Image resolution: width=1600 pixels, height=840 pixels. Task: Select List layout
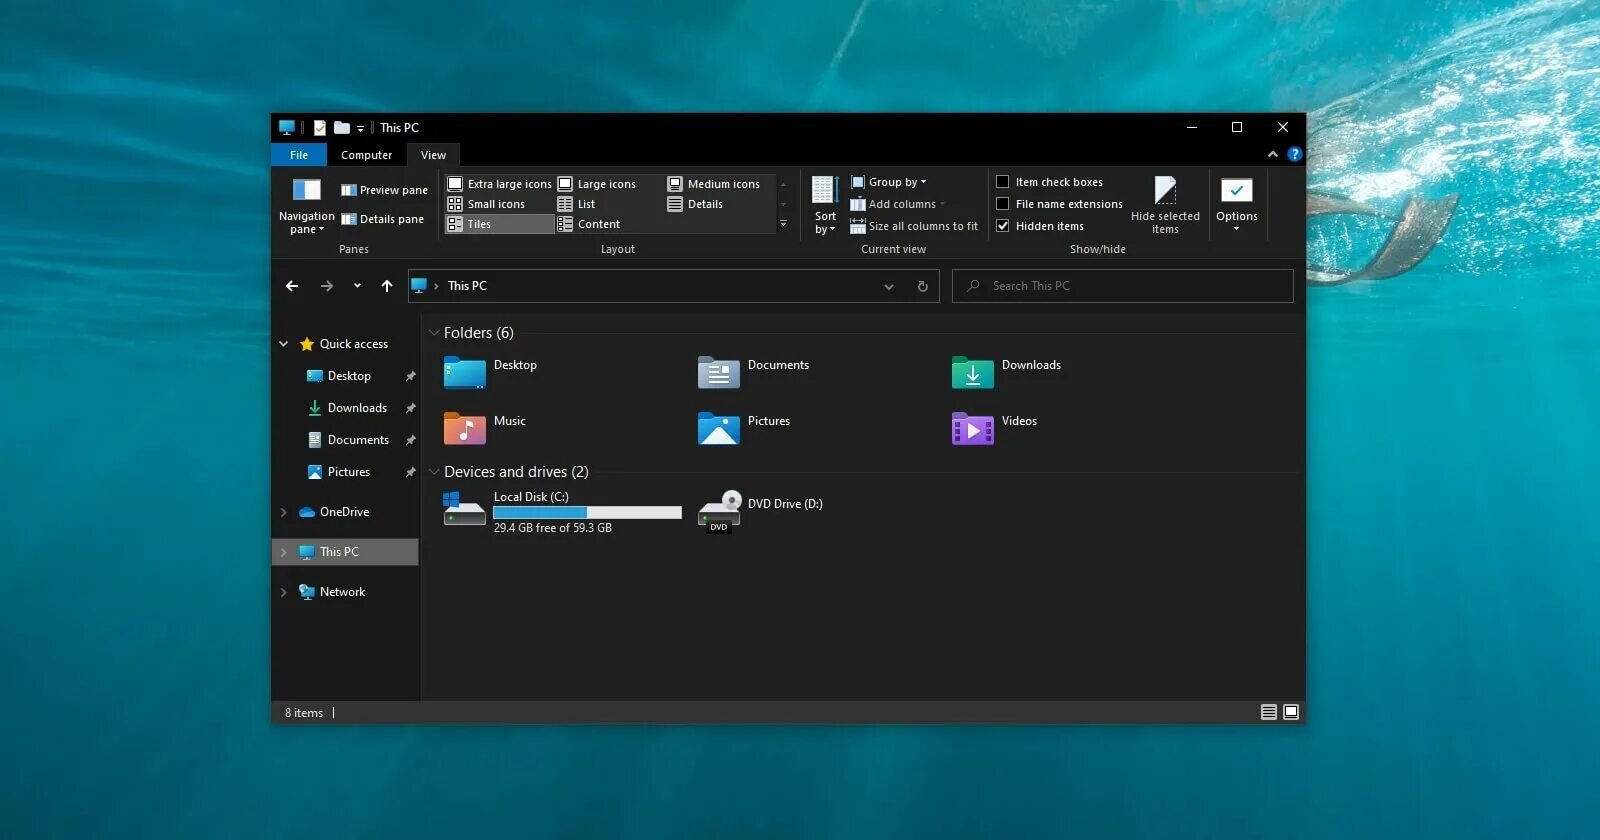(576, 204)
